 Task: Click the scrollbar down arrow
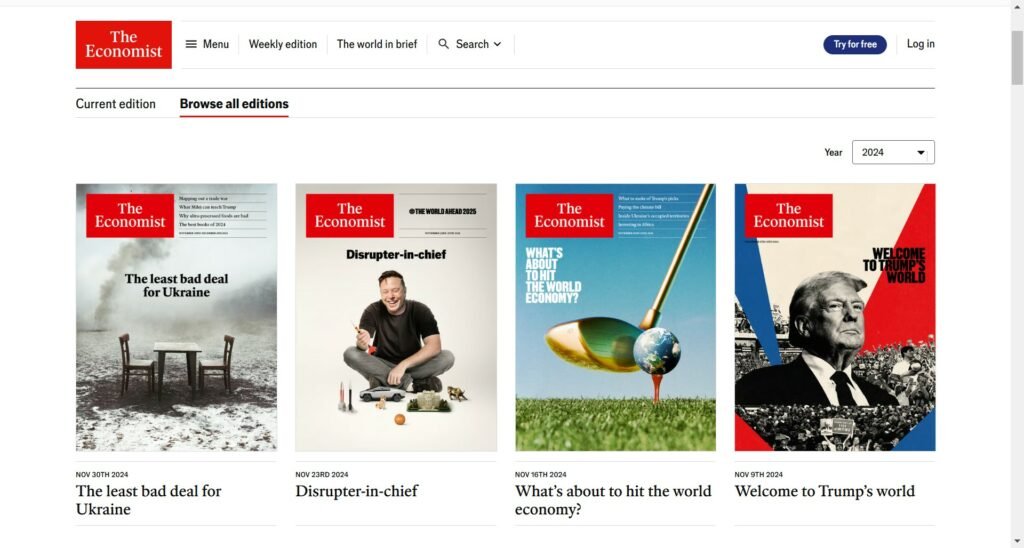(x=1017, y=542)
